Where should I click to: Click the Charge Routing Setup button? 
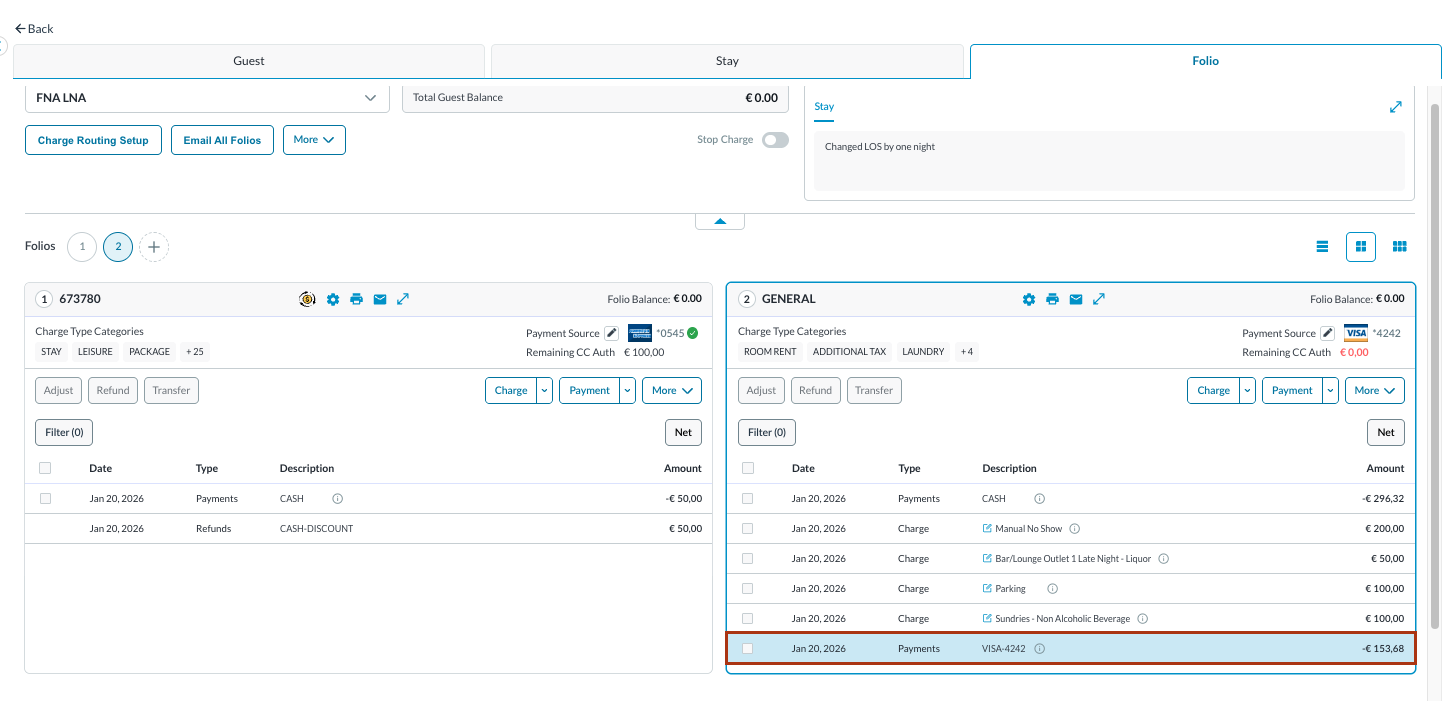[93, 140]
